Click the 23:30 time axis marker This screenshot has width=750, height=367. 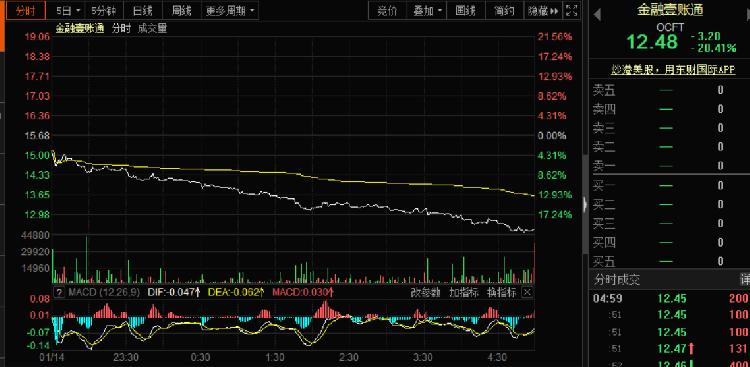[x=127, y=357]
